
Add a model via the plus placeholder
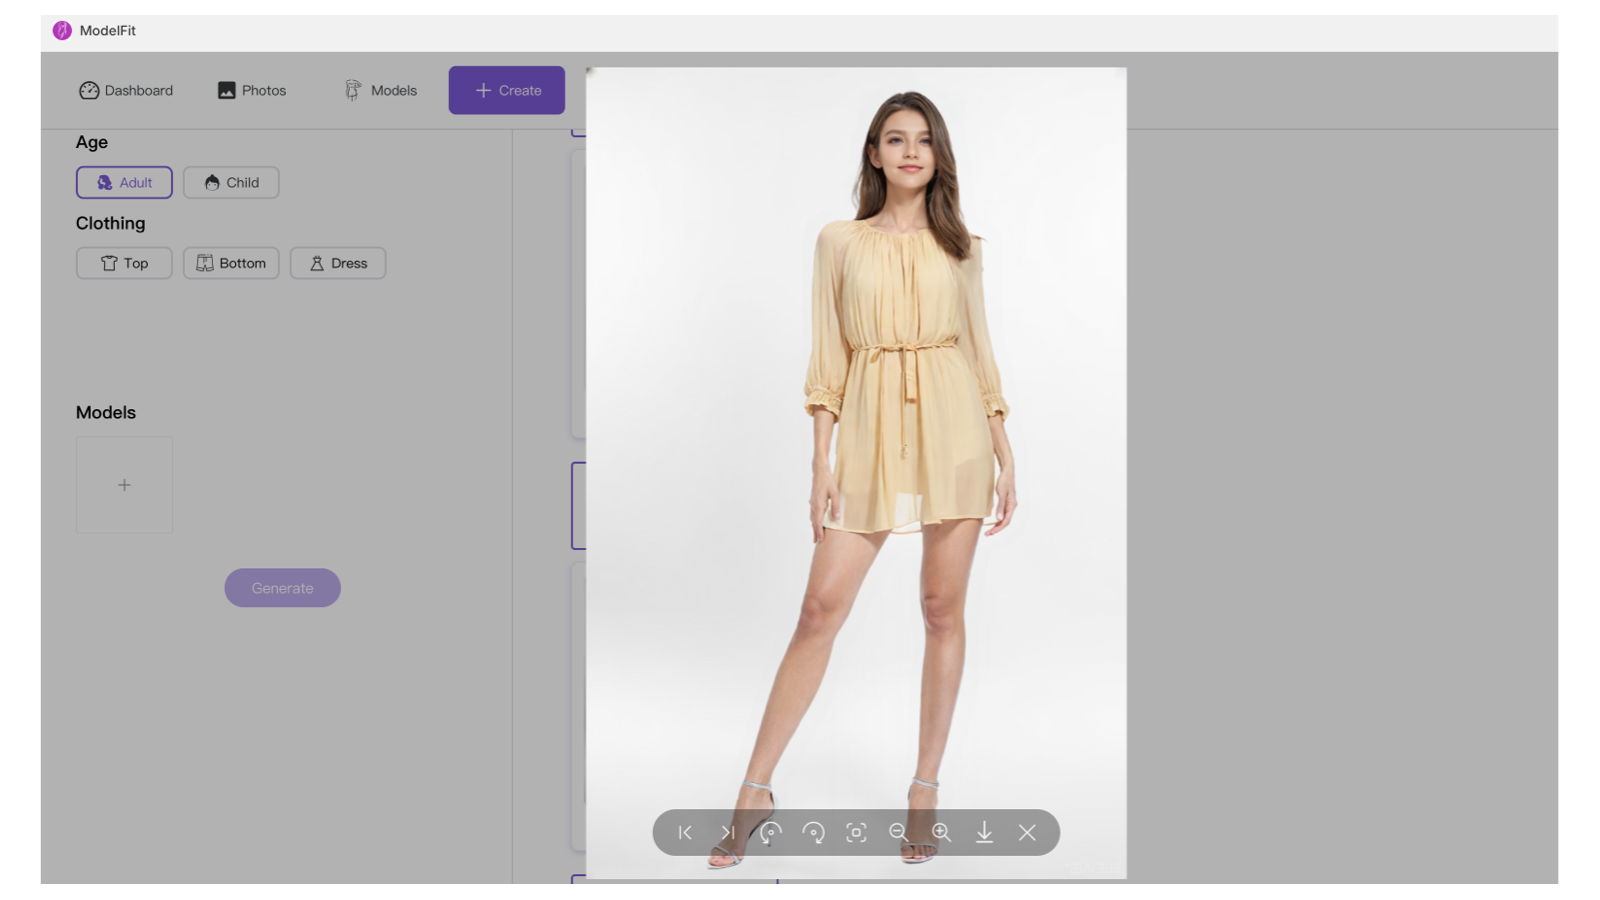point(124,484)
